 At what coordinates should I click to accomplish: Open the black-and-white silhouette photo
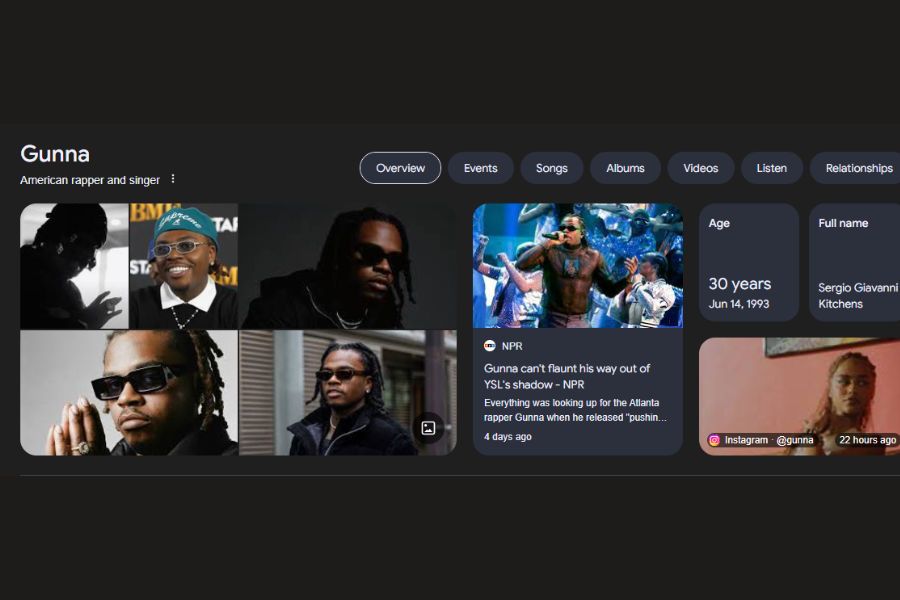click(x=75, y=266)
